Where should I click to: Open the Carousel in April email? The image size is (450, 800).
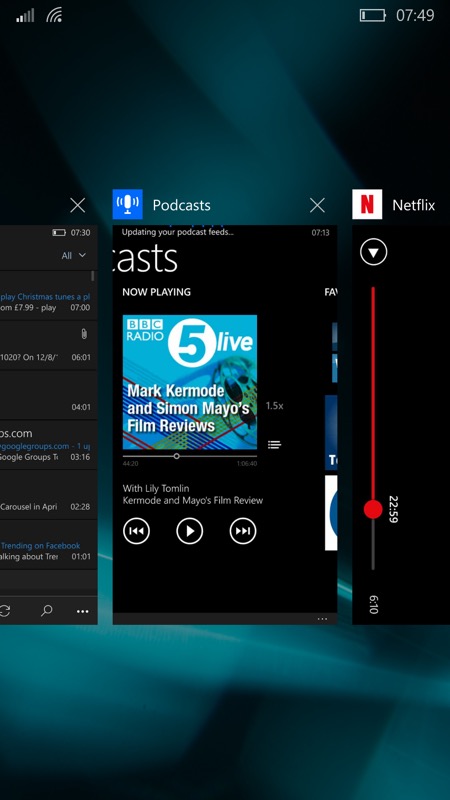coord(48,495)
